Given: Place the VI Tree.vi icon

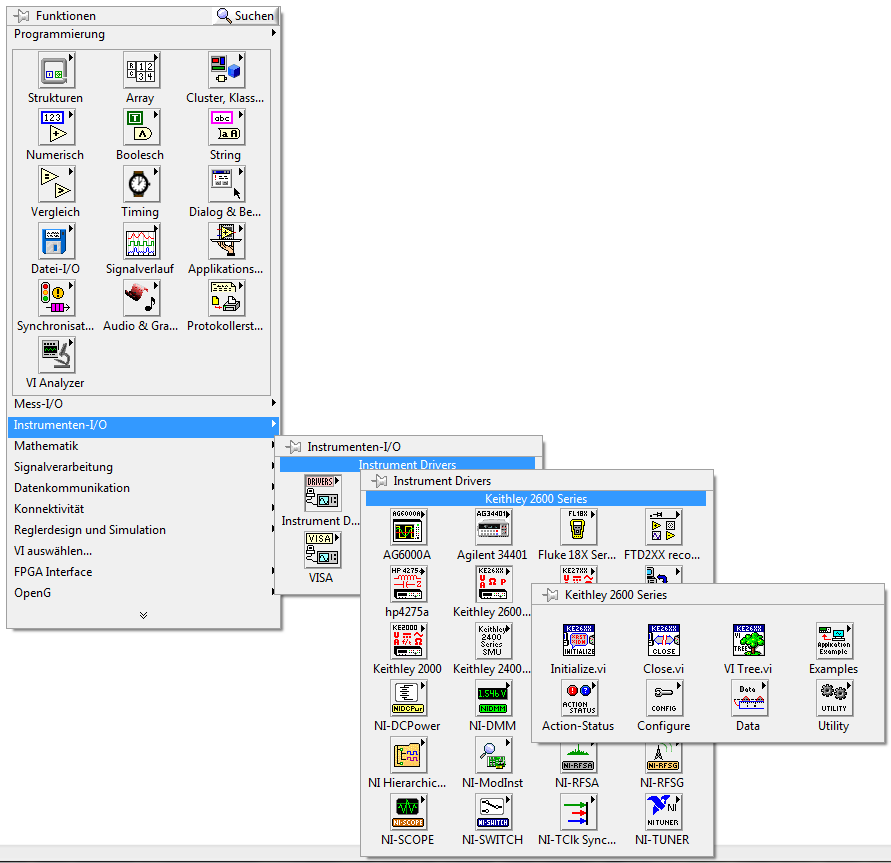Looking at the screenshot, I should coord(749,640).
